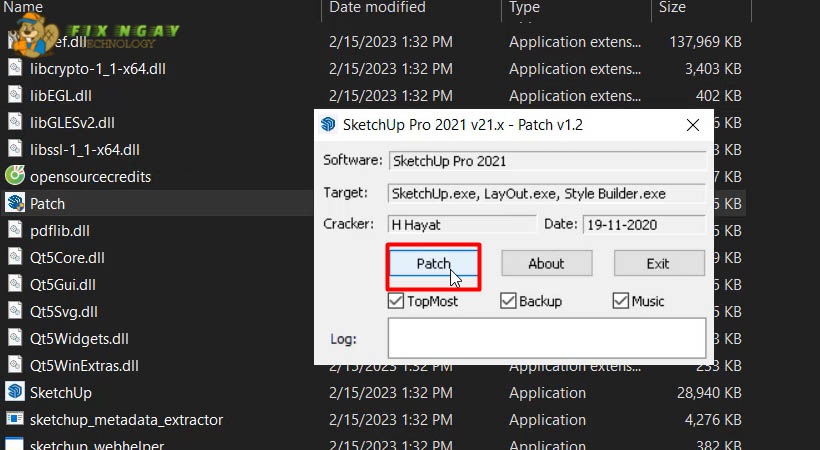Select the Qt5Core.dll file icon
Image resolution: width=820 pixels, height=450 pixels.
[15, 257]
